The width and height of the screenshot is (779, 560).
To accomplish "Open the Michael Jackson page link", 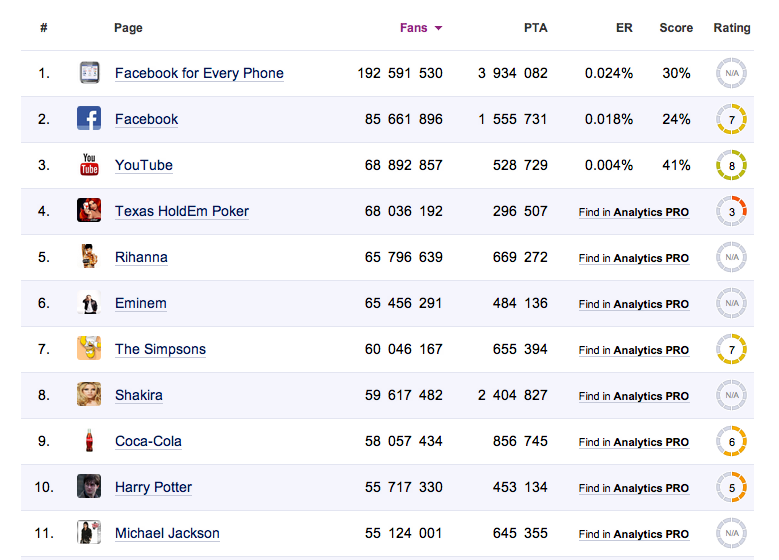I will tap(167, 533).
